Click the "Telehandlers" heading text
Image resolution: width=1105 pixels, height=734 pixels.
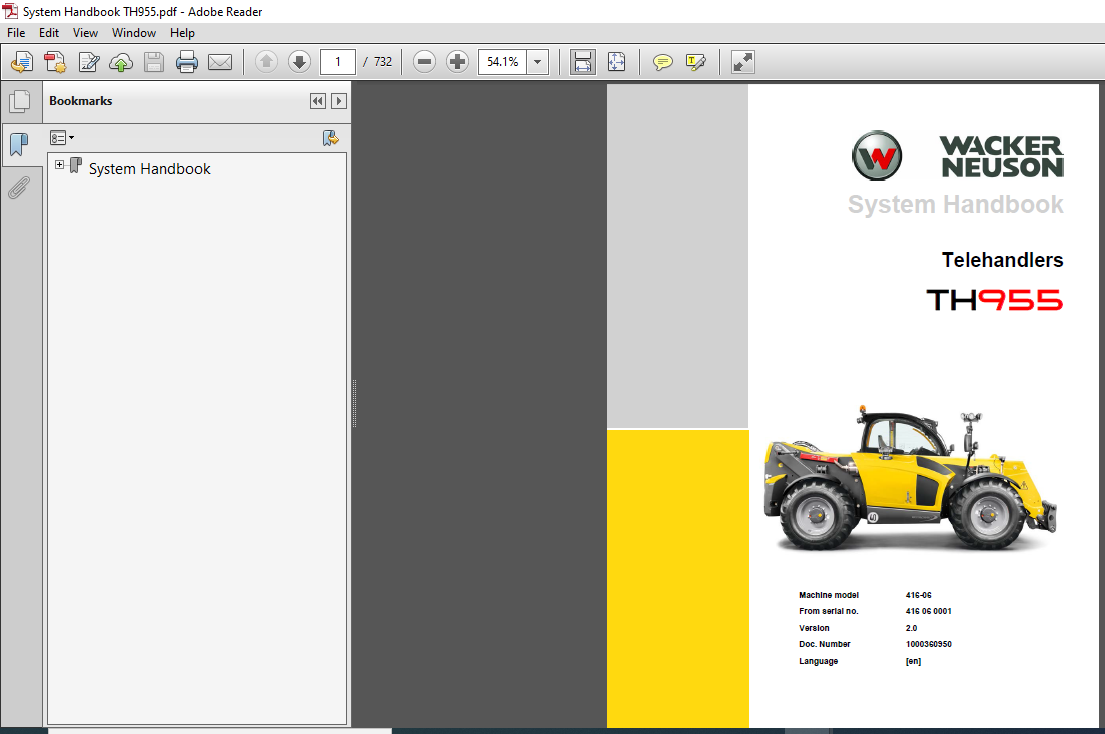click(1002, 260)
